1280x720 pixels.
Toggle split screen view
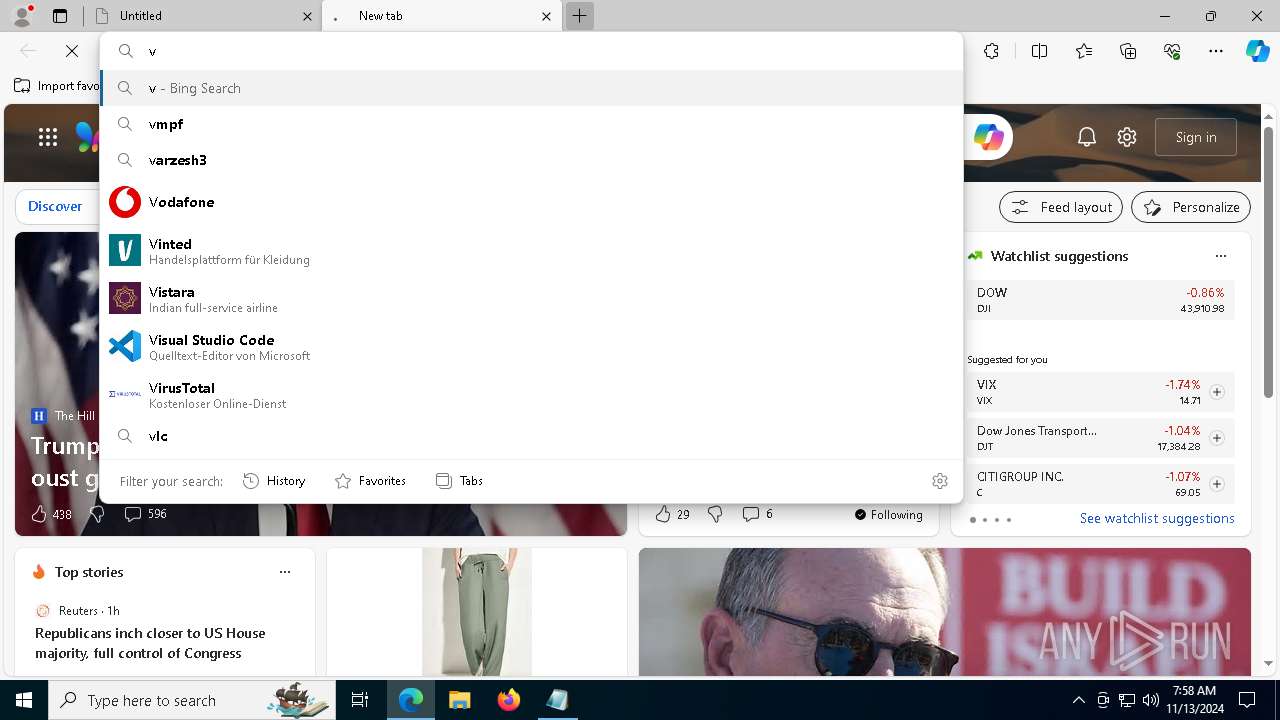click(1039, 51)
